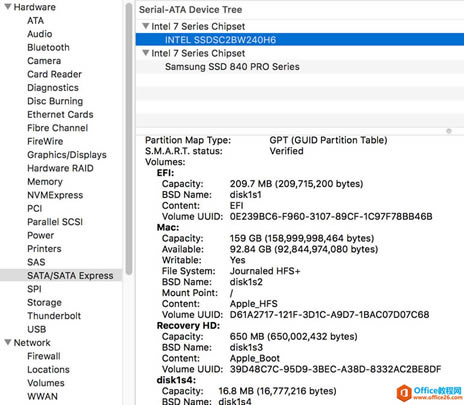Select USB in the sidebar
Screen dimensions: 464x405
click(37, 329)
